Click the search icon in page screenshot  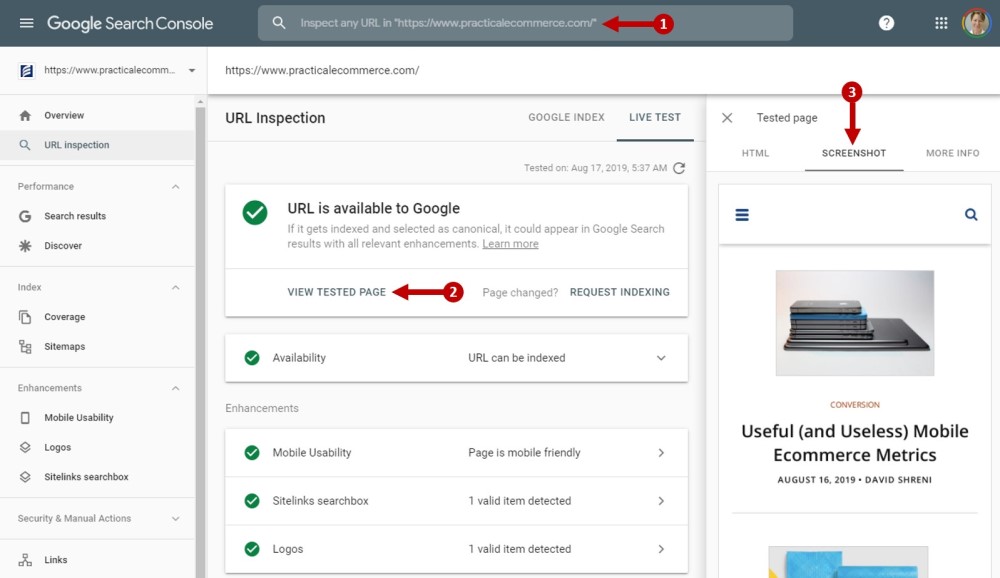971,214
